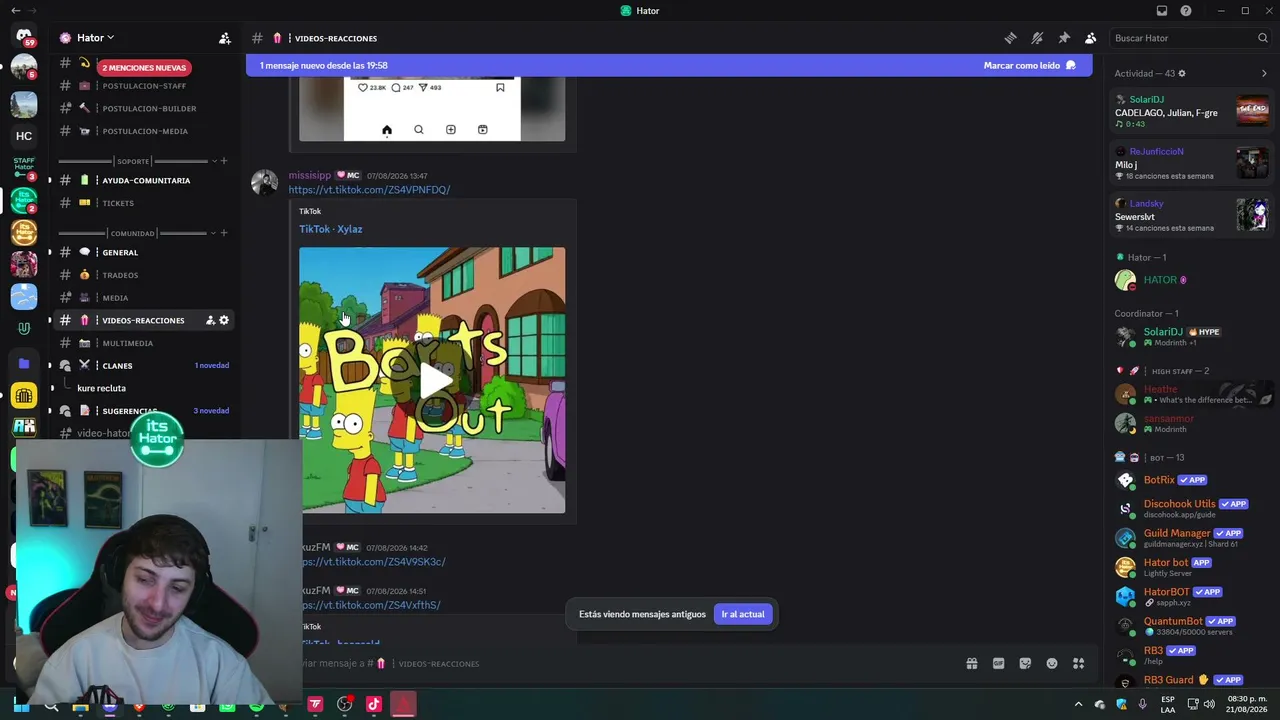Screen dimensions: 1280x720
Task: Open GIF picker icon
Action: [998, 663]
